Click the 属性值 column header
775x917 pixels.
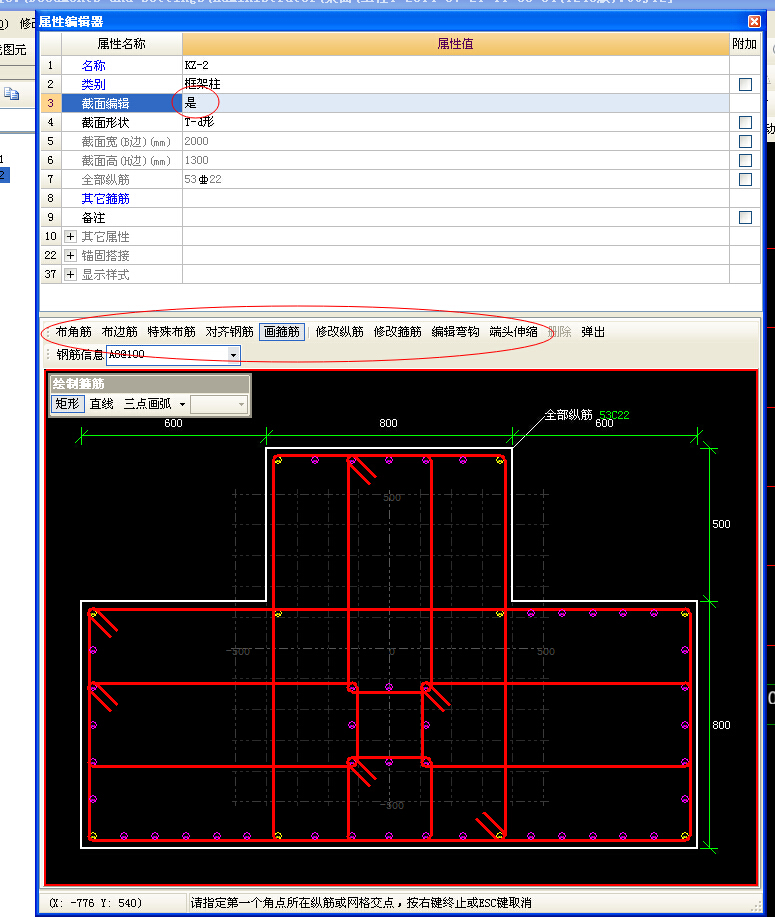(x=456, y=44)
